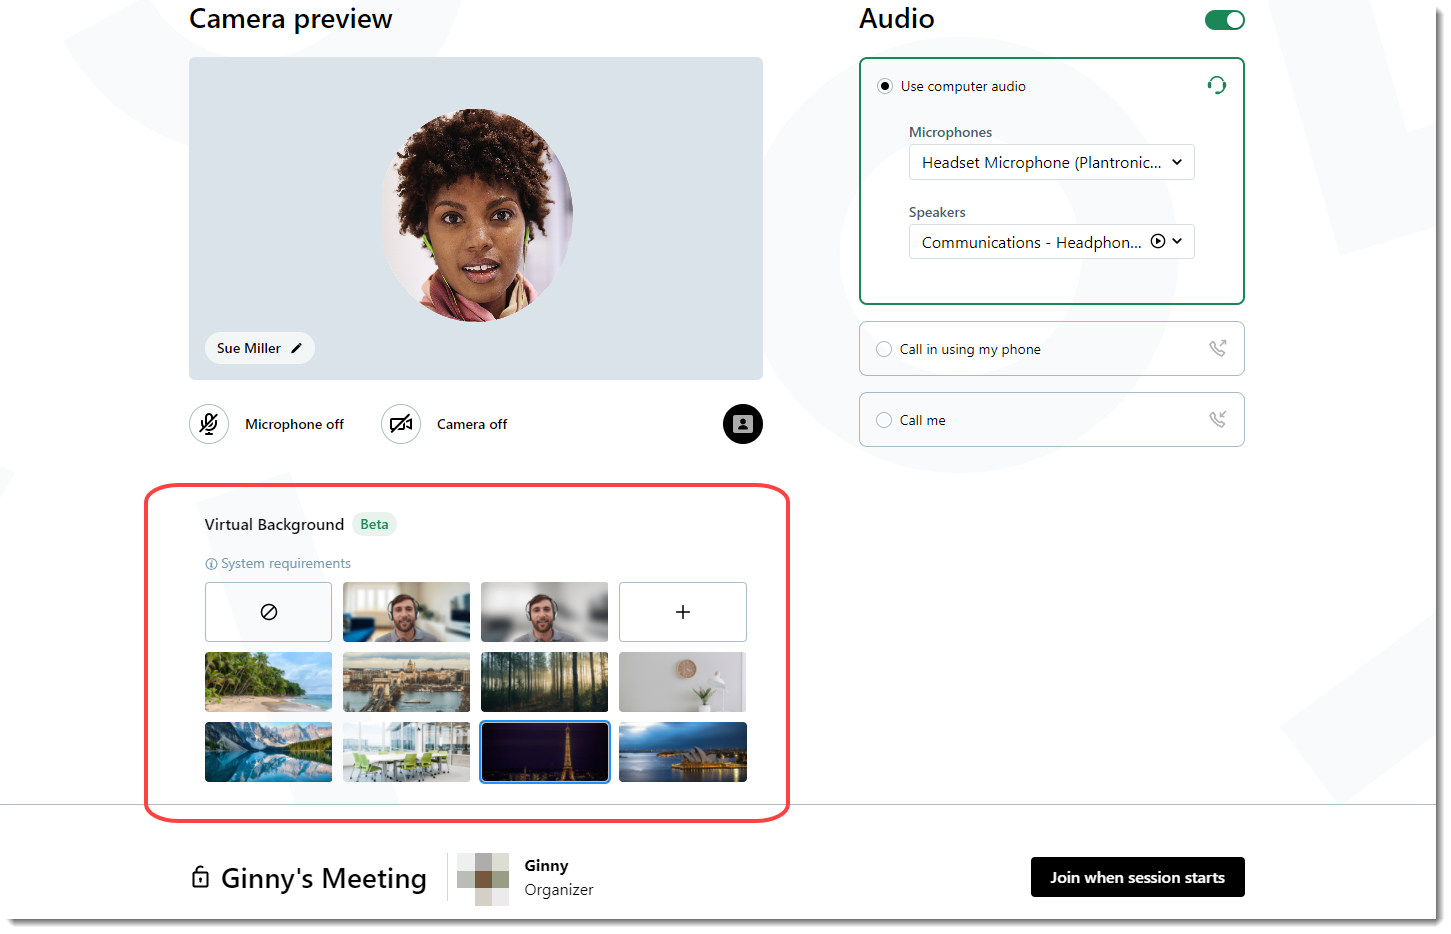Click the Ginny's Meeting title
The height and width of the screenshot is (934, 1451).
[324, 878]
